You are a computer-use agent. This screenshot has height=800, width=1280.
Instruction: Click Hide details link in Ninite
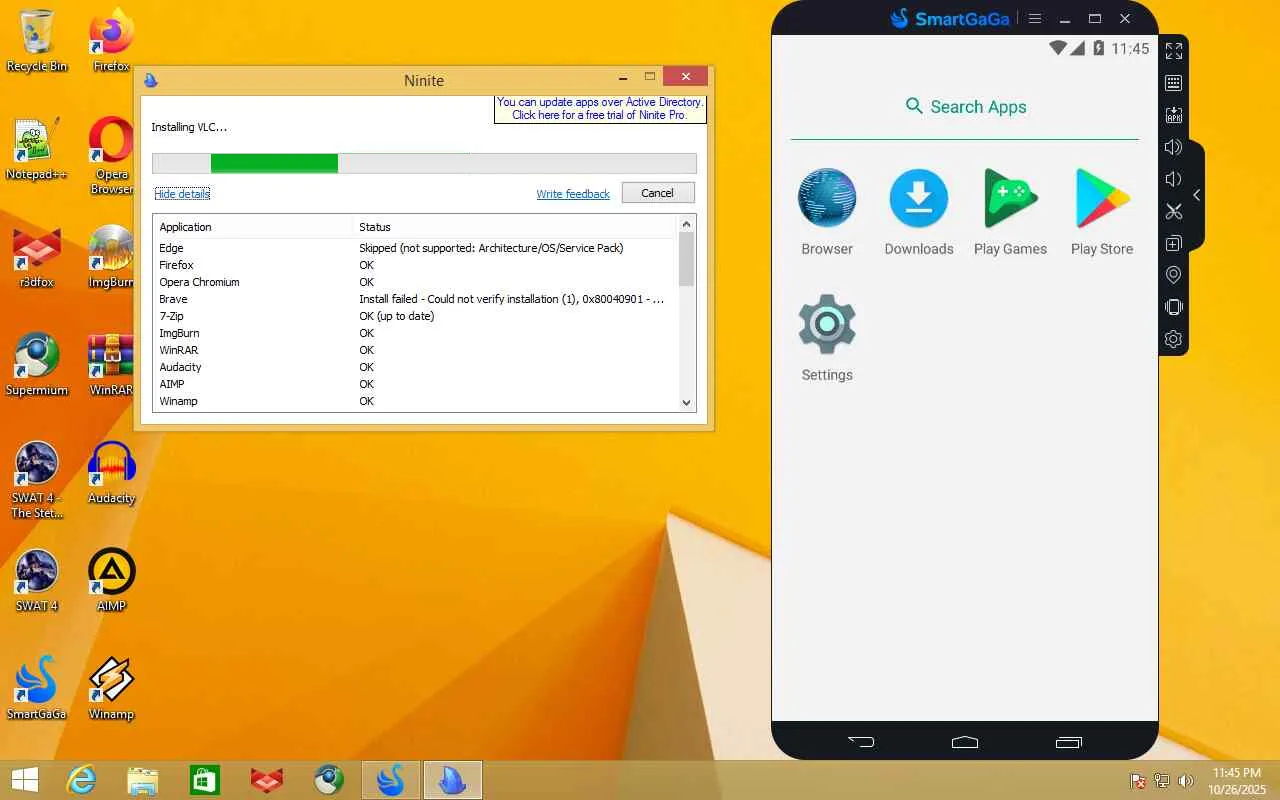point(182,193)
